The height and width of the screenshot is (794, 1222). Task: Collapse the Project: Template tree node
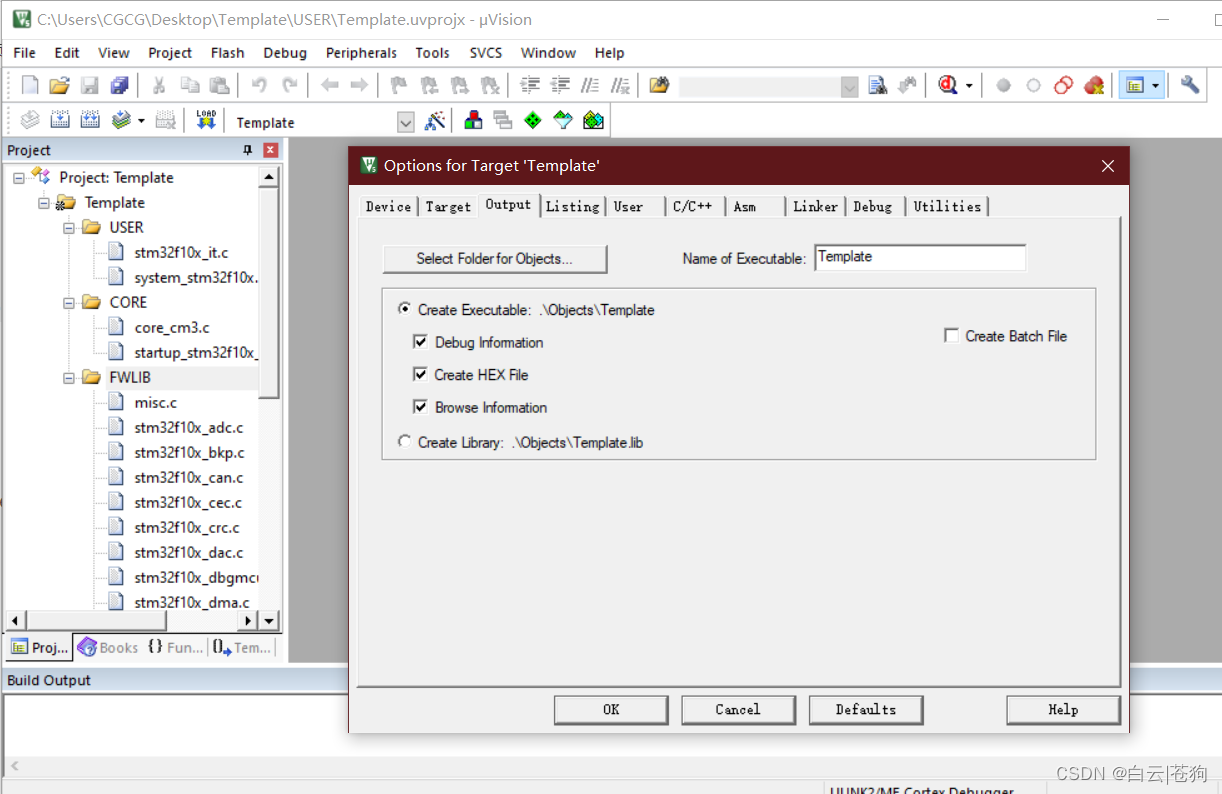tap(19, 178)
